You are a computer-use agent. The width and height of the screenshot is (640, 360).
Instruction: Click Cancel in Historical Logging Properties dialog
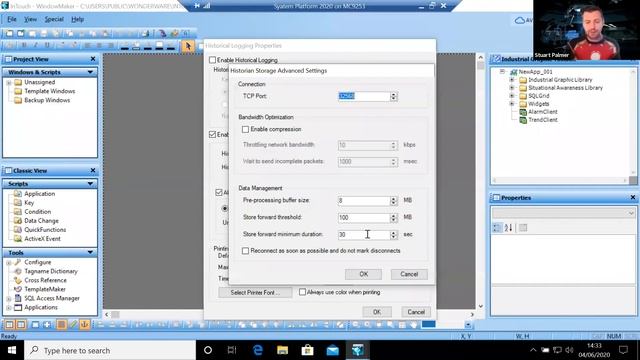click(416, 312)
